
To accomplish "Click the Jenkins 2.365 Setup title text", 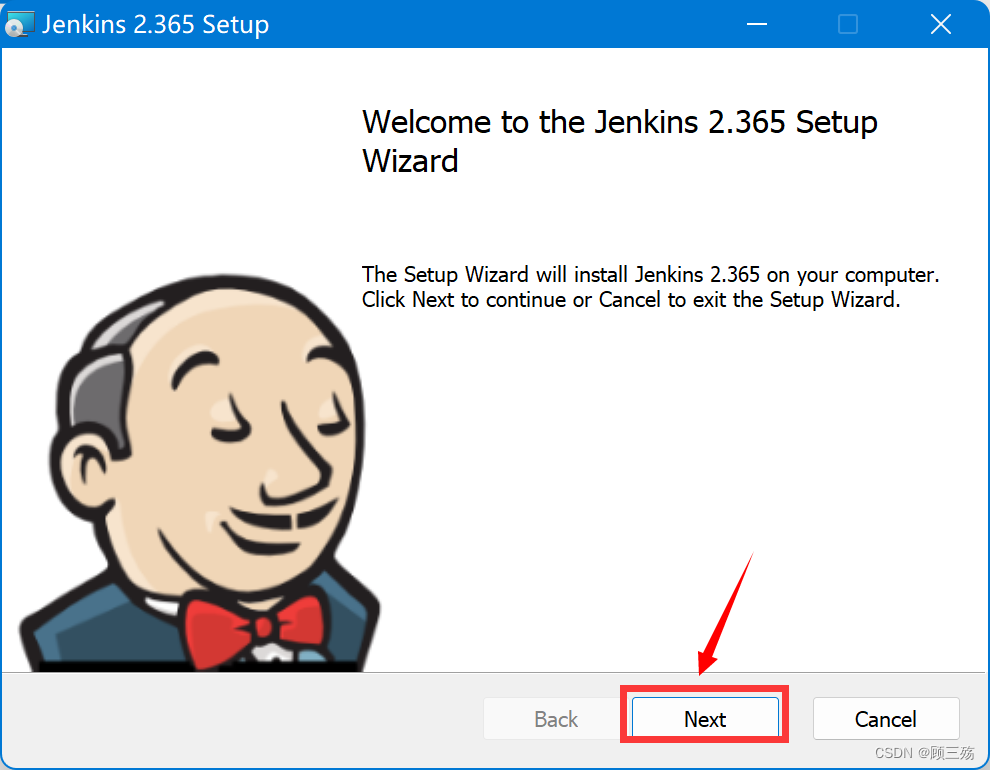I will (155, 24).
